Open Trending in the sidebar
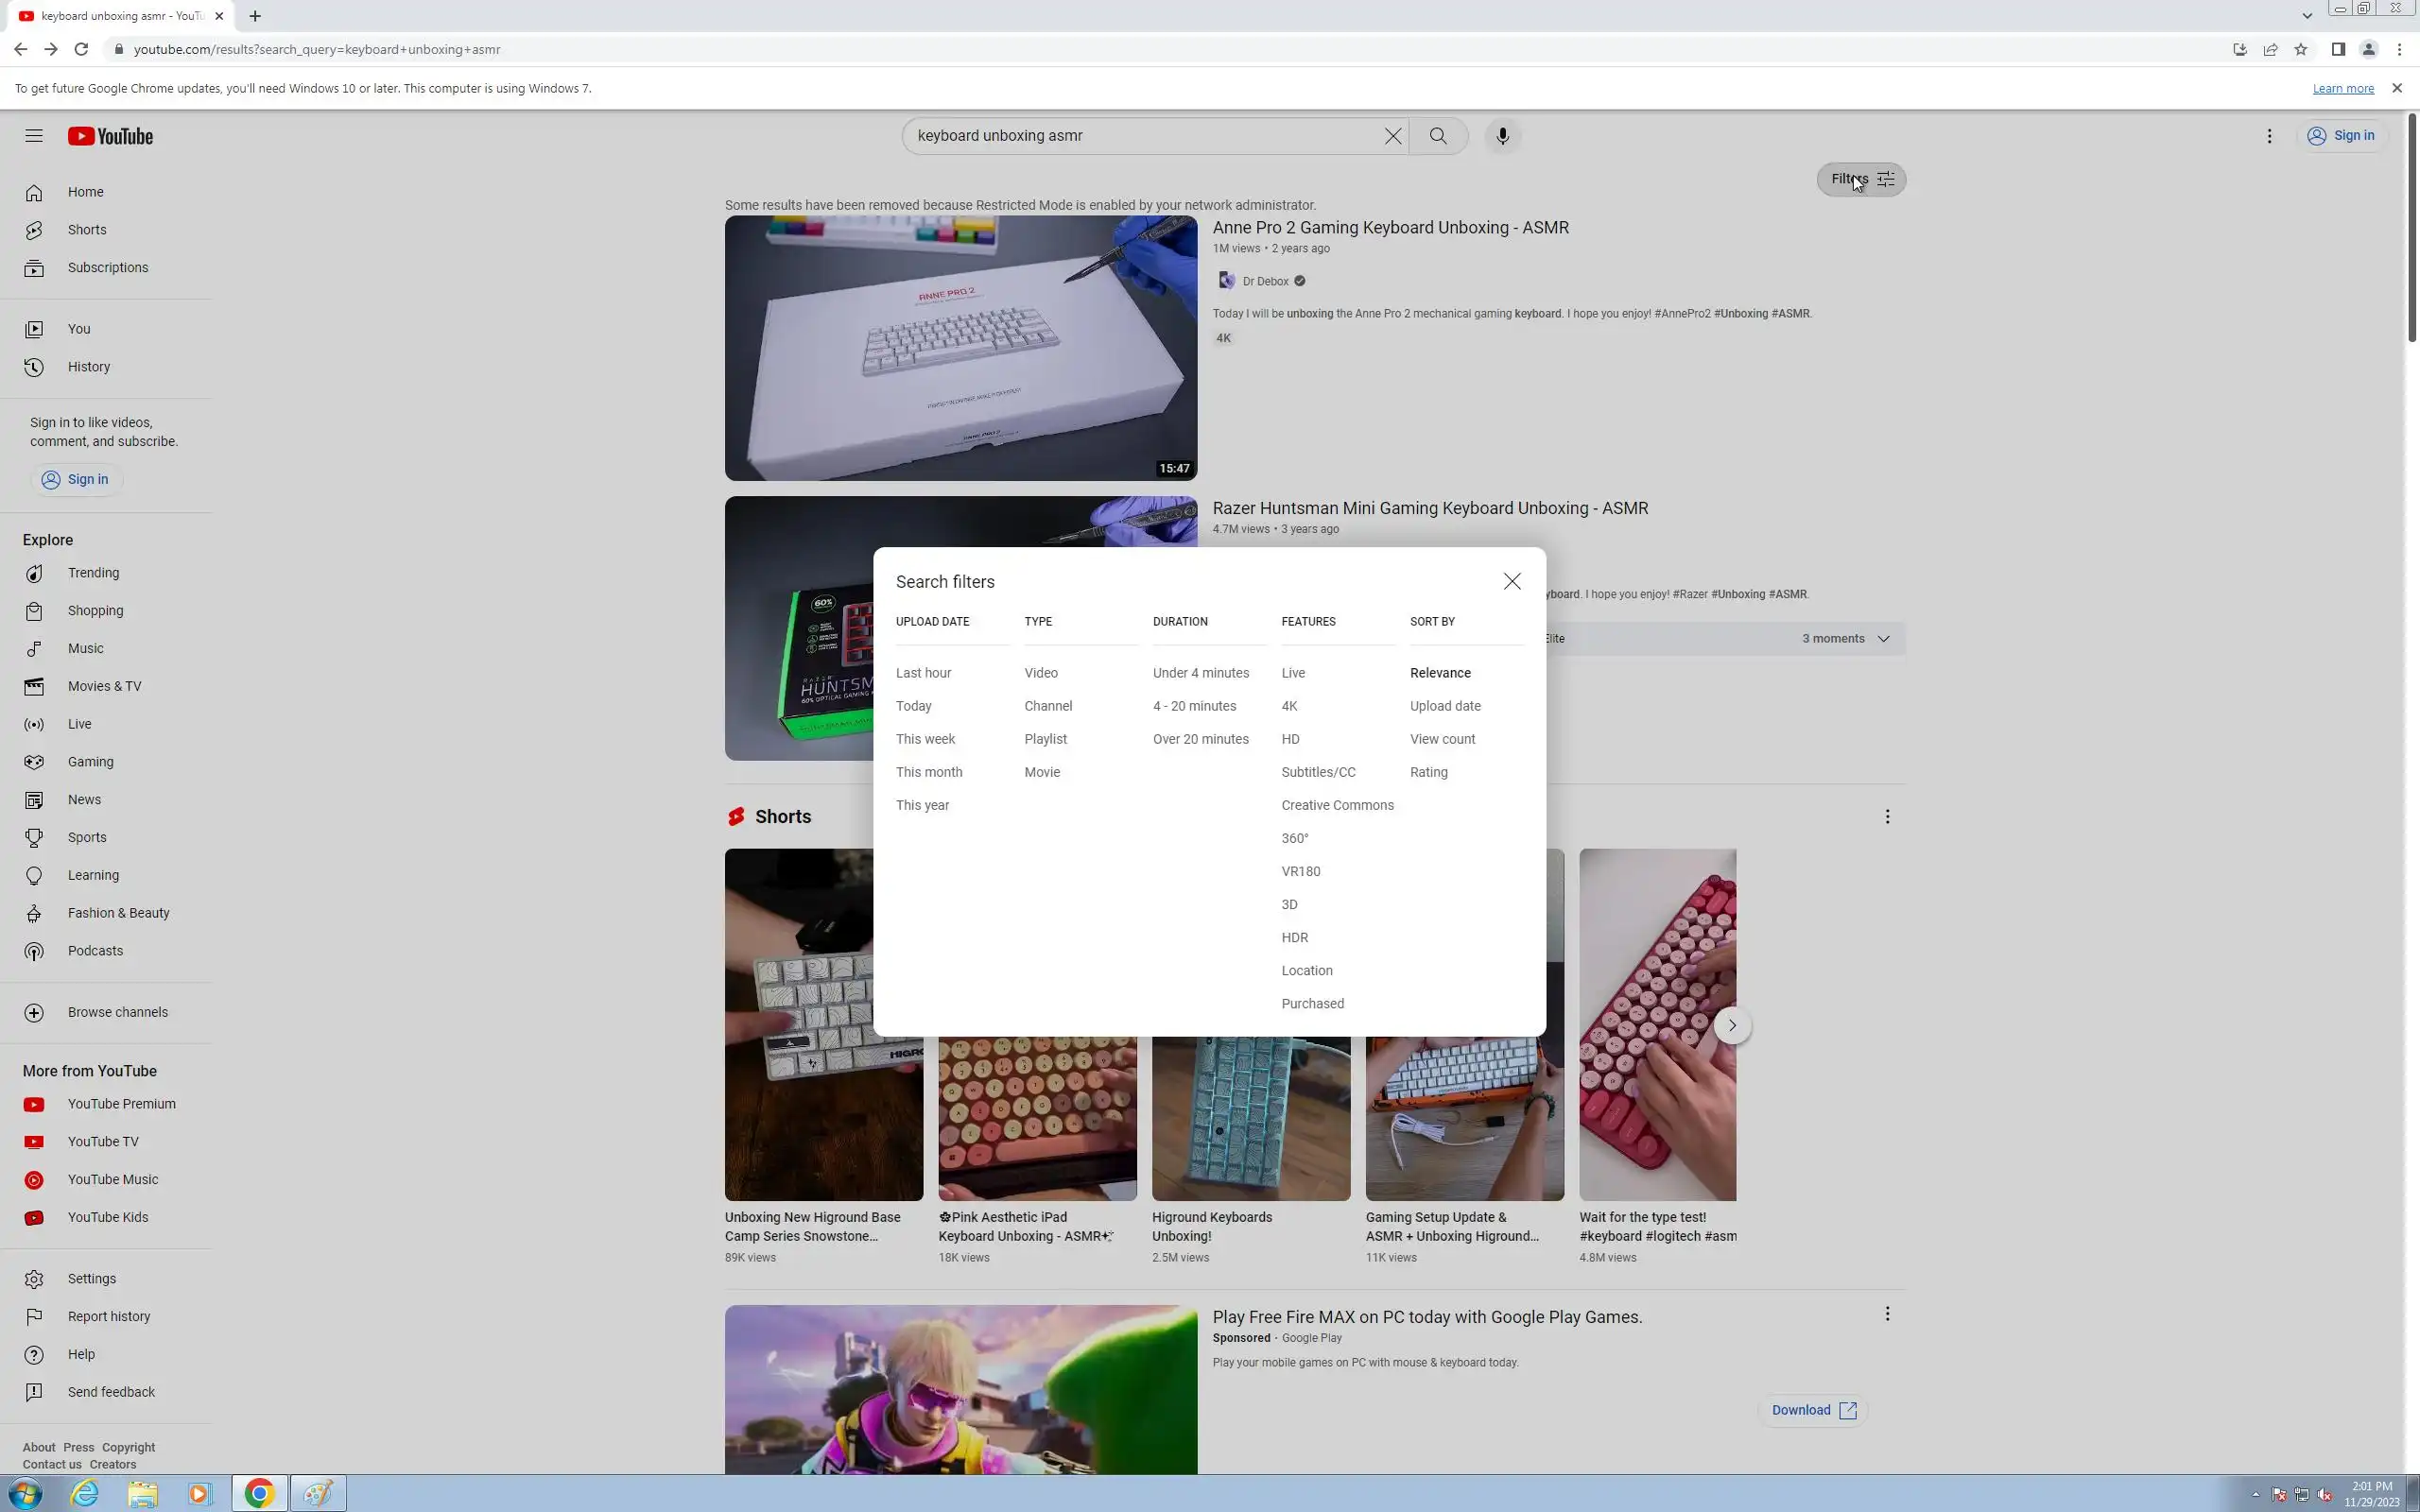Image resolution: width=2420 pixels, height=1512 pixels. click(93, 573)
